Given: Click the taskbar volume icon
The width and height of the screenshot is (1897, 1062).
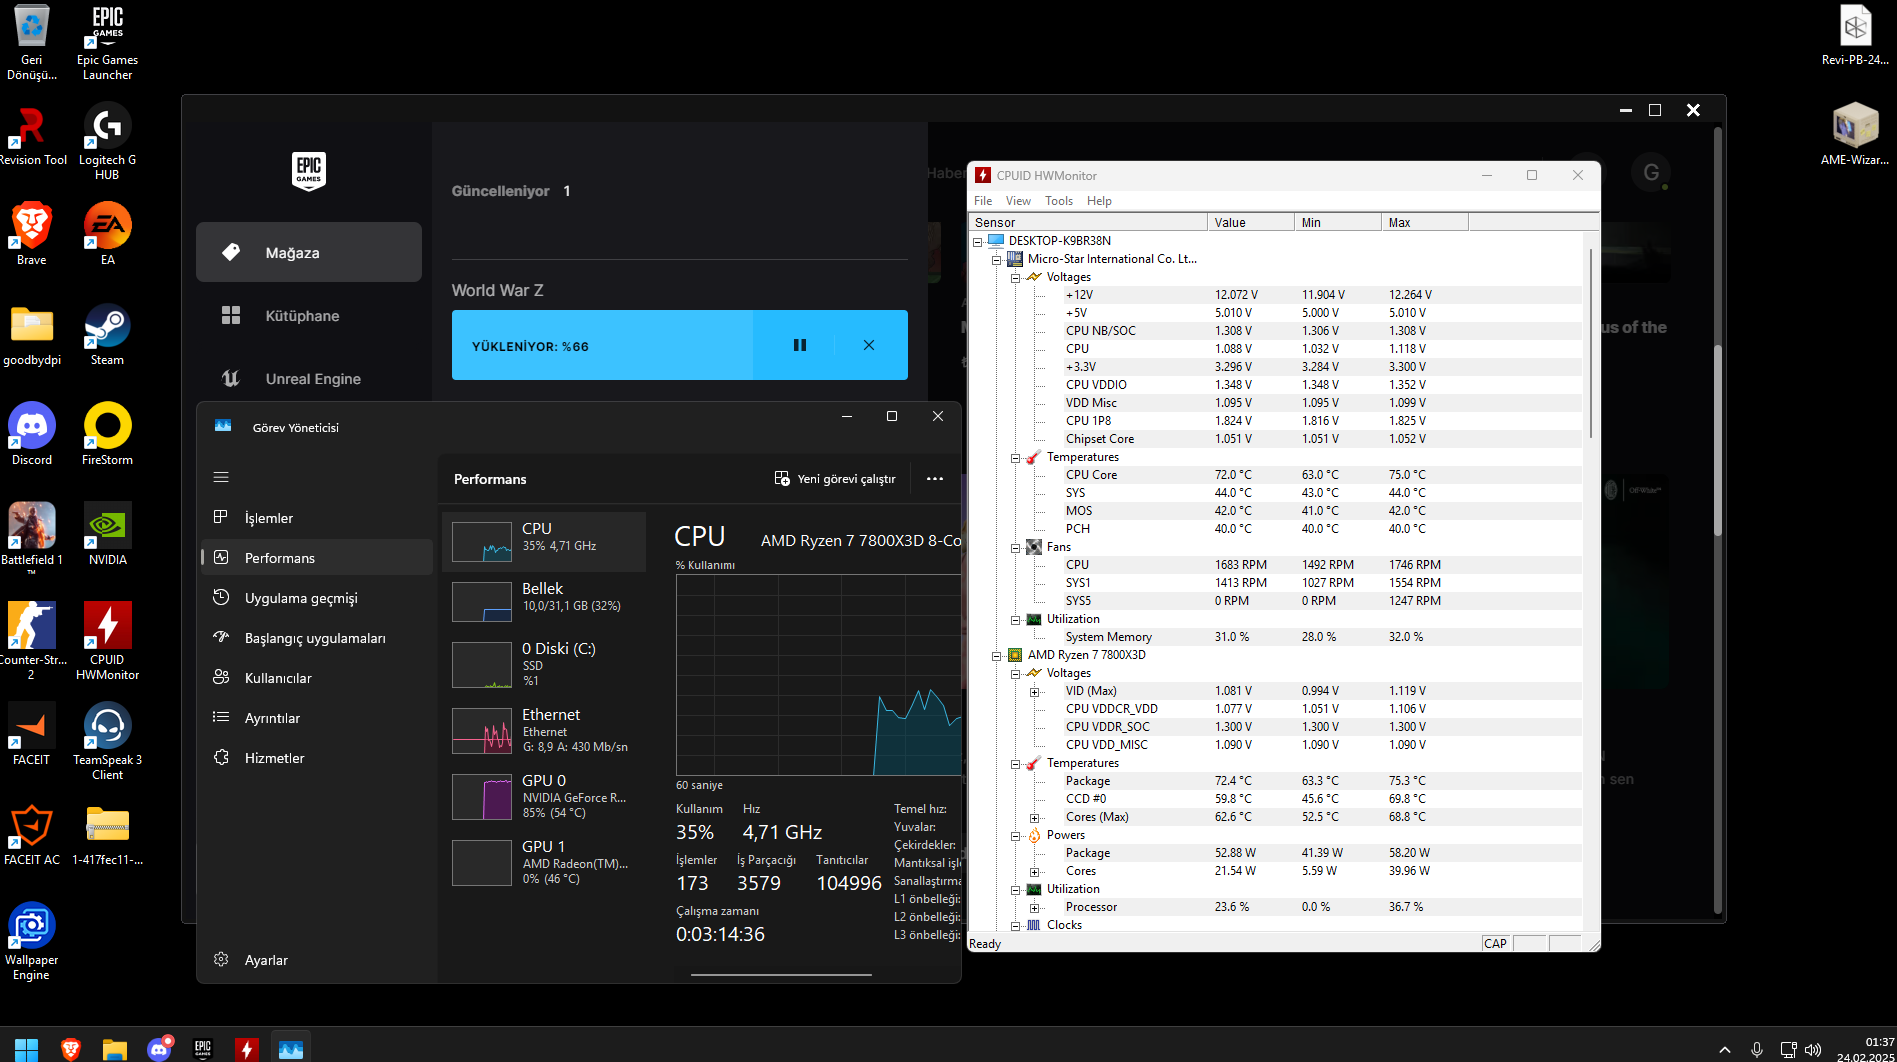Looking at the screenshot, I should click(1813, 1050).
